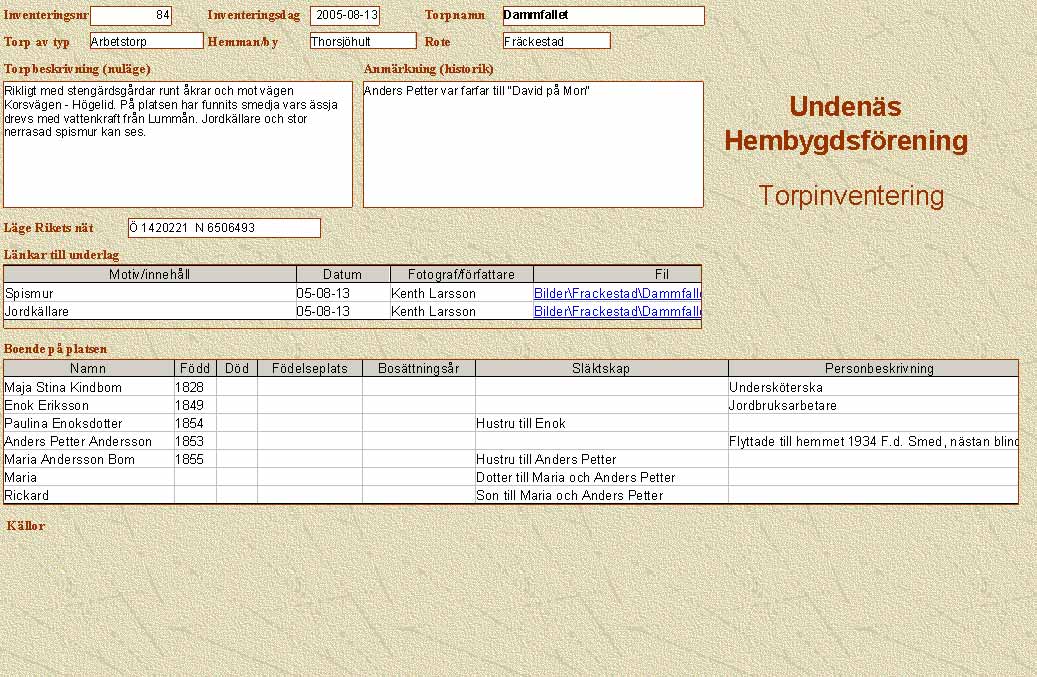Select the Inventeringsdag date field
This screenshot has width=1037, height=677.
pos(345,16)
